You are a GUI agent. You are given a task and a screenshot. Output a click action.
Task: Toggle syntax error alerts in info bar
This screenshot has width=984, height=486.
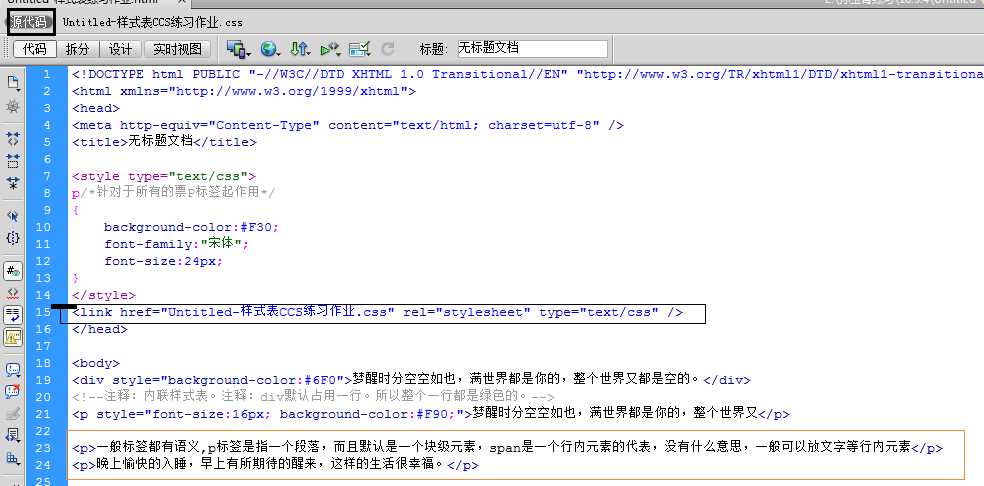(13, 338)
